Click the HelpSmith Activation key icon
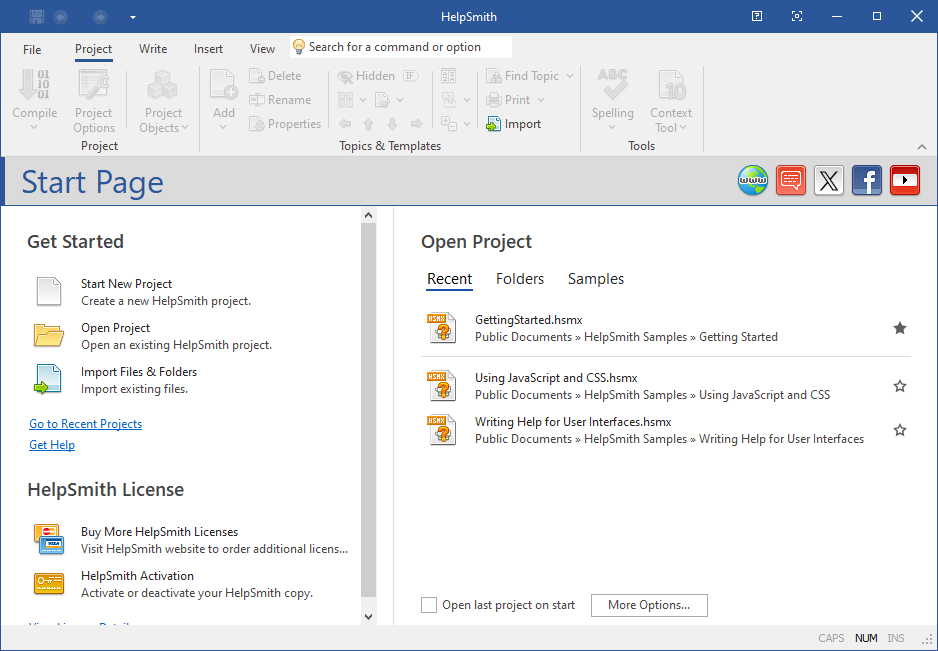The height and width of the screenshot is (651, 938). (x=48, y=583)
